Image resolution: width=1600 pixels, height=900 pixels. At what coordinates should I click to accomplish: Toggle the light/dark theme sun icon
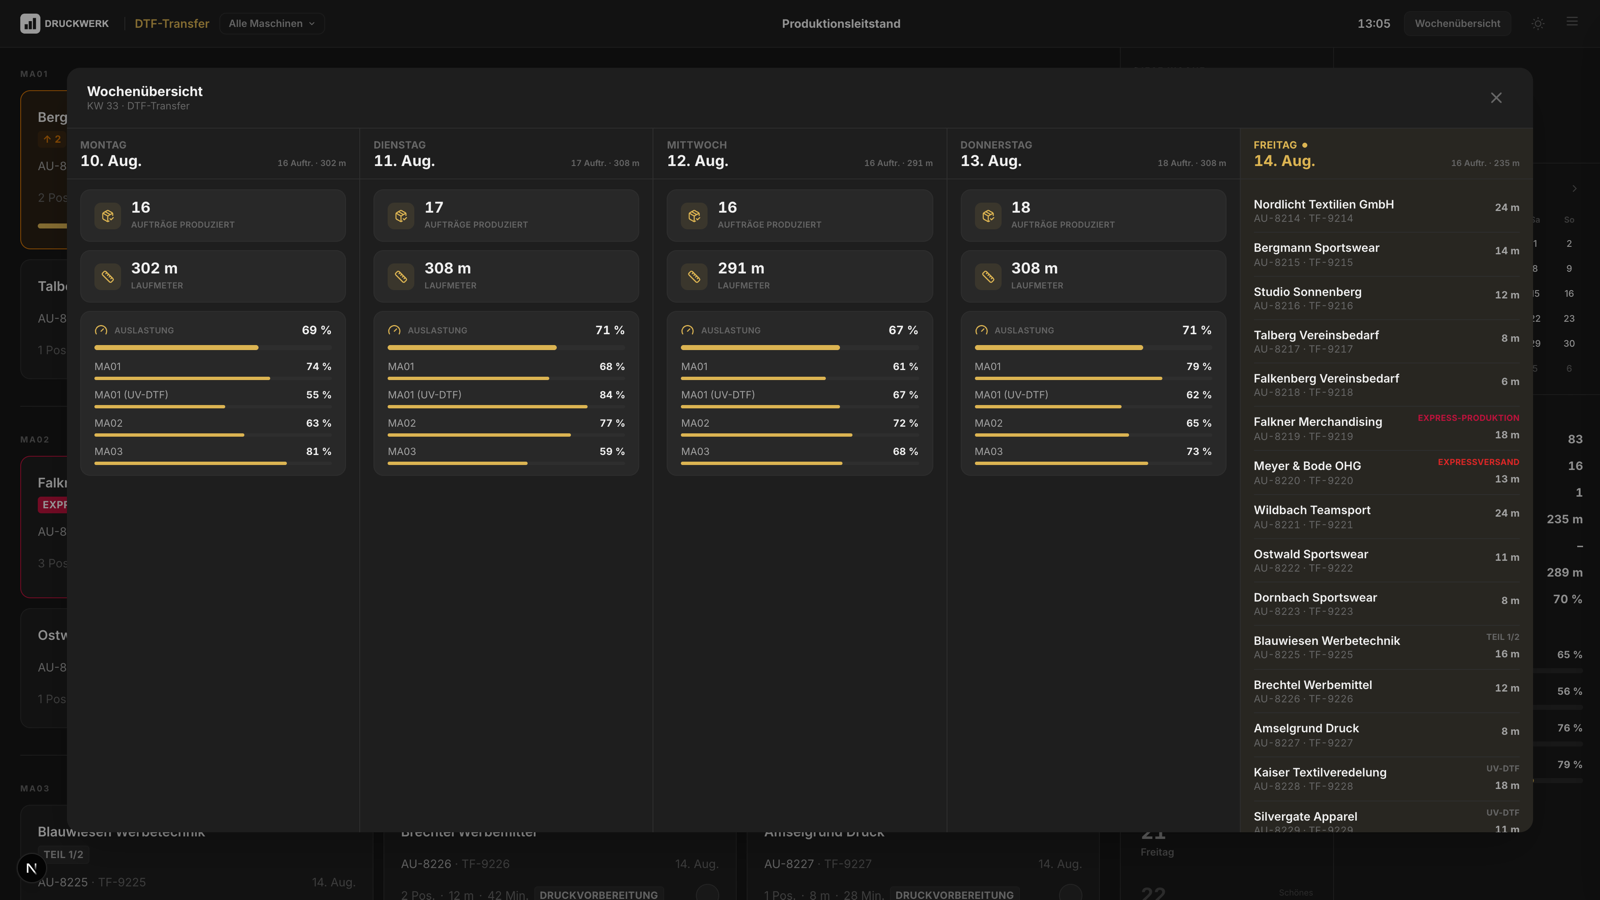click(1538, 23)
